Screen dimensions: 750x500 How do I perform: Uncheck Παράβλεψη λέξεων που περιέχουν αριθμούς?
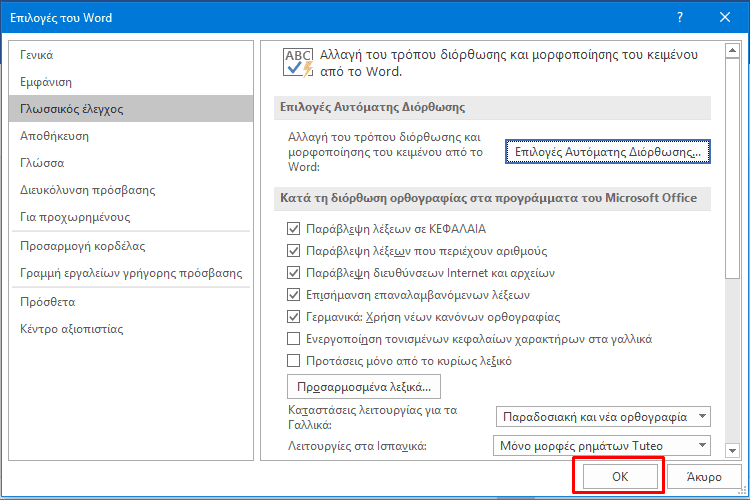(x=293, y=251)
